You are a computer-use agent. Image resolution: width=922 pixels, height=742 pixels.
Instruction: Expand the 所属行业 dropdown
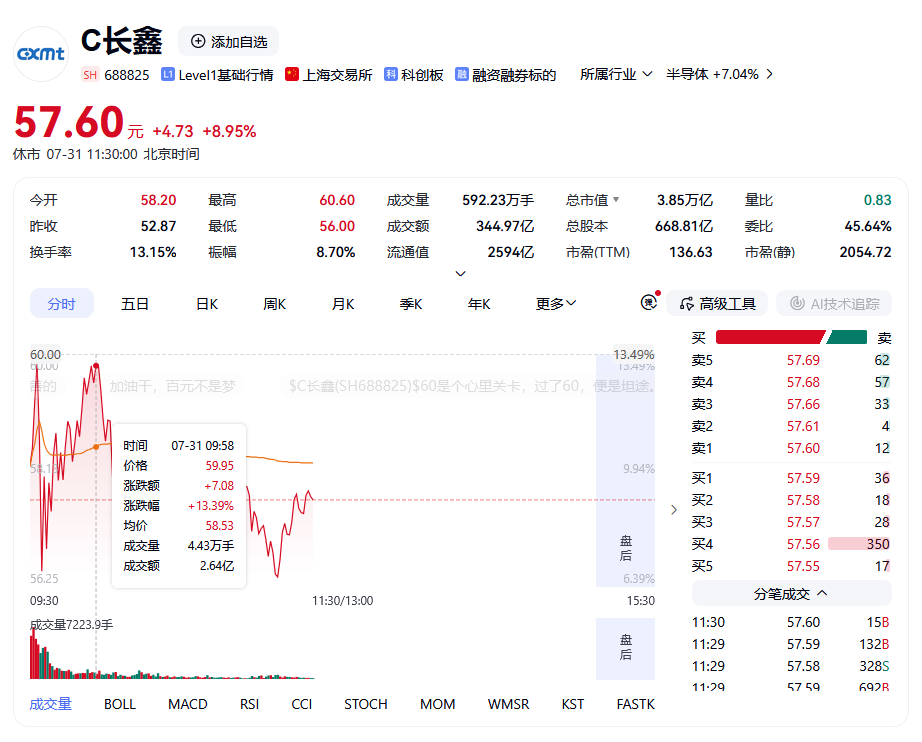click(616, 74)
